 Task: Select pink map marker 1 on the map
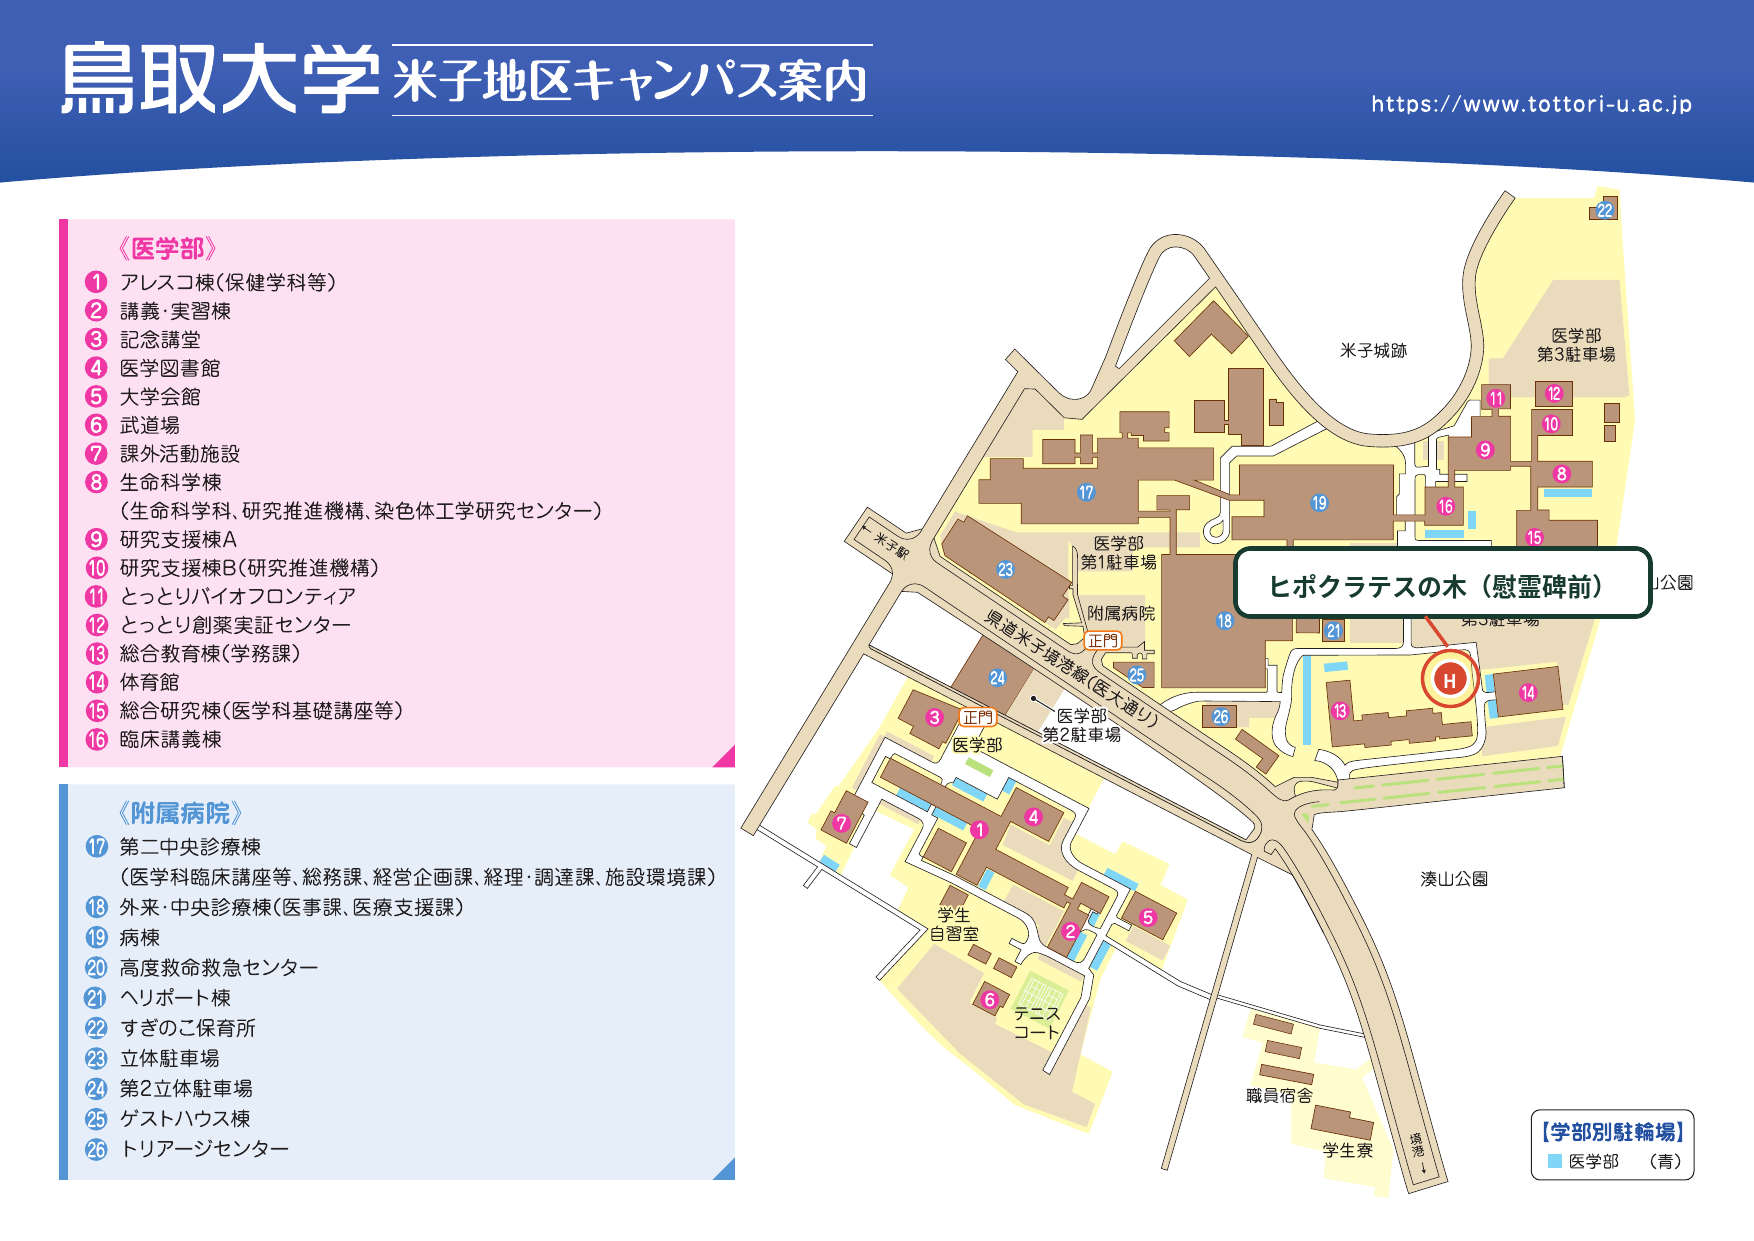point(979,830)
